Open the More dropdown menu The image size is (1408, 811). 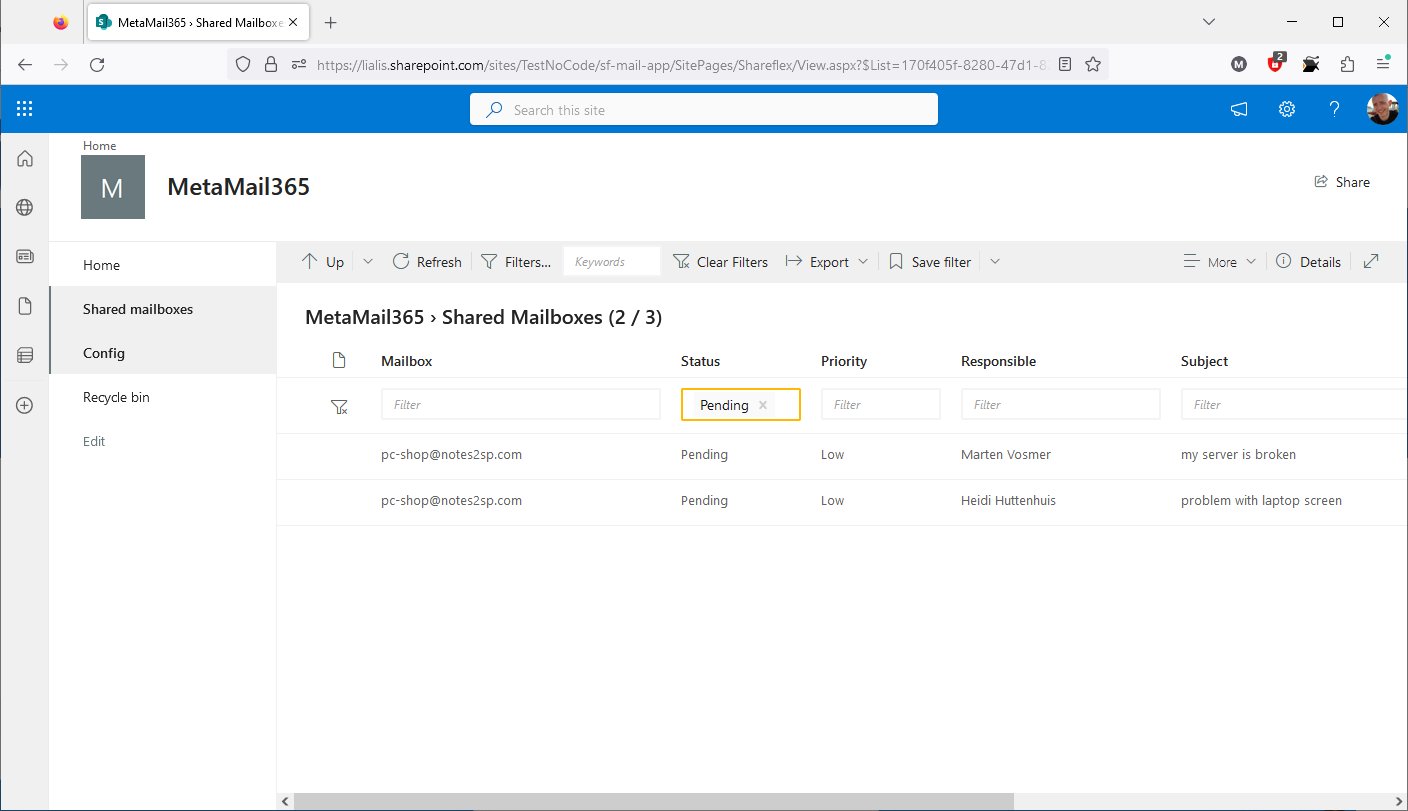coord(1219,262)
